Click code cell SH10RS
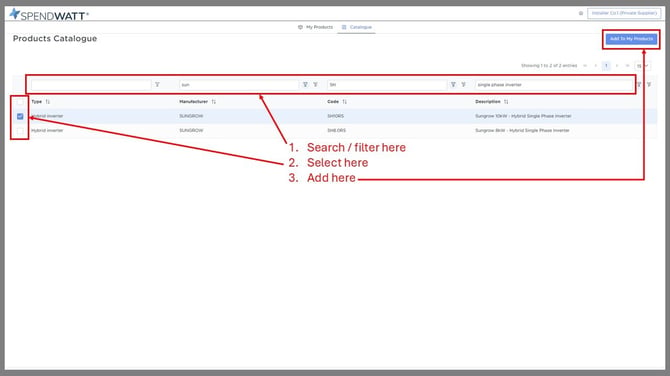 (x=335, y=116)
